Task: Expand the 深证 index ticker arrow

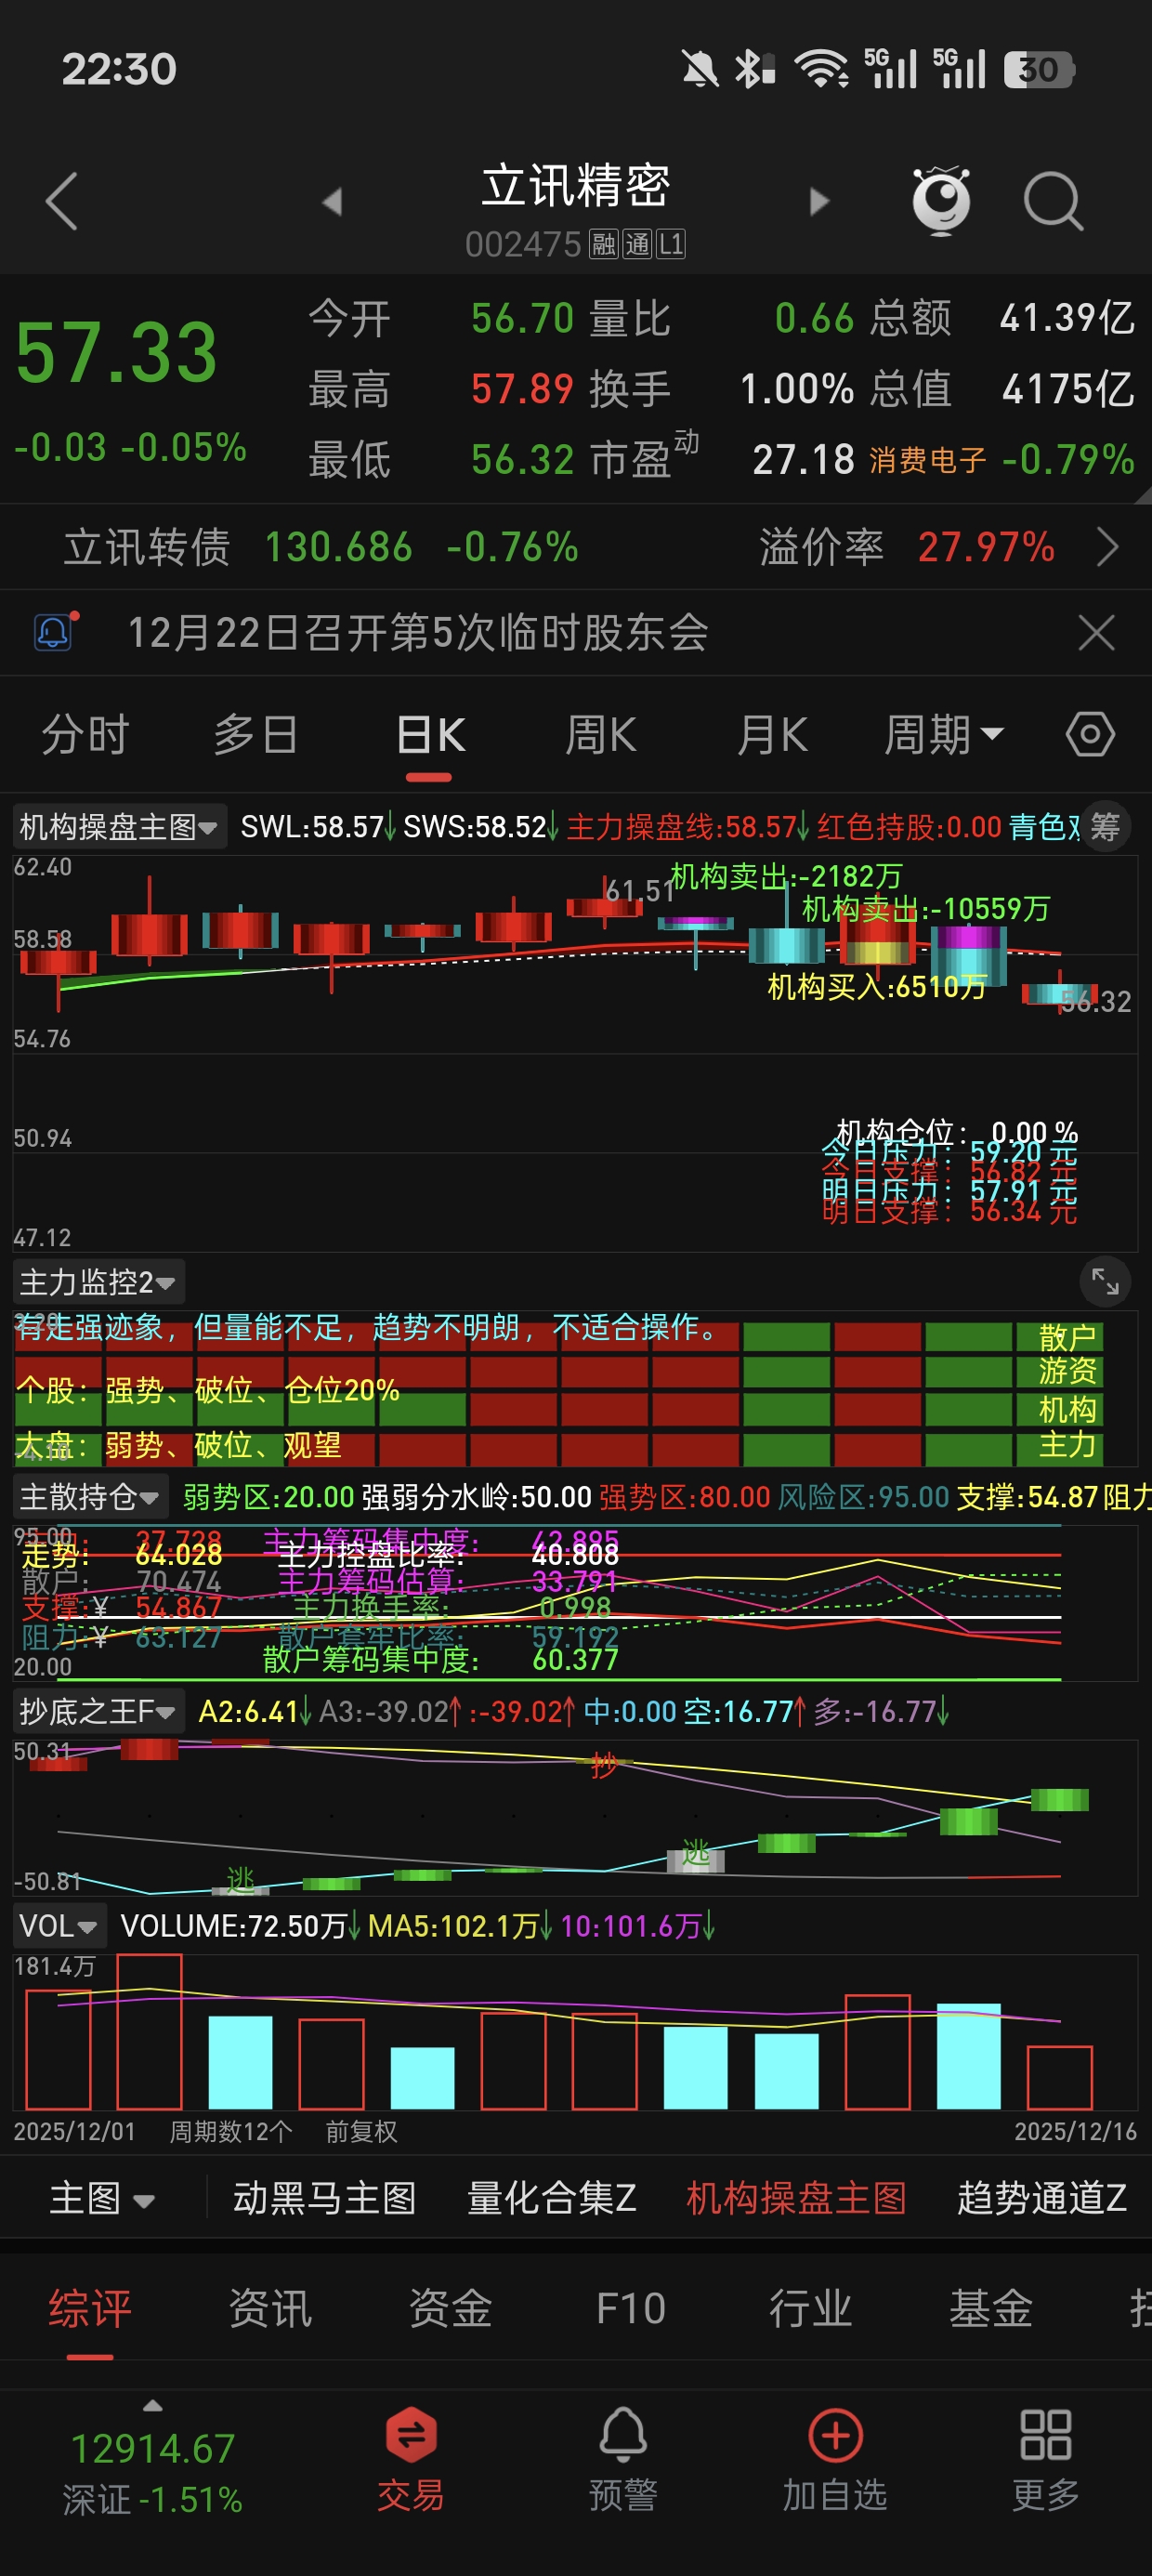Action: pos(152,2405)
